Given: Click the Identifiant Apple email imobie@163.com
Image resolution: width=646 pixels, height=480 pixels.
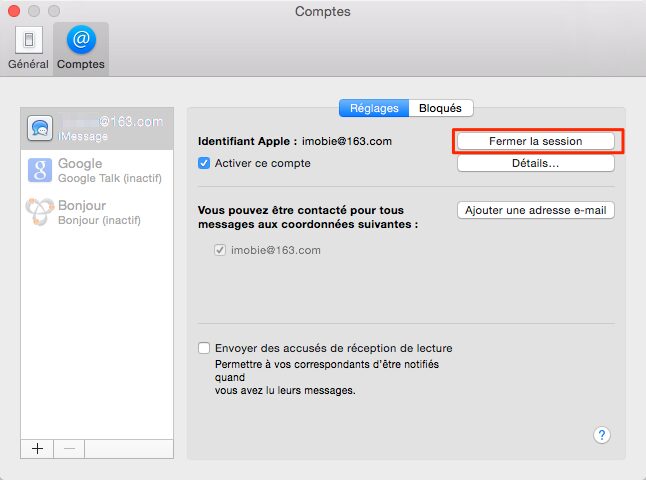Looking at the screenshot, I should tap(346, 141).
